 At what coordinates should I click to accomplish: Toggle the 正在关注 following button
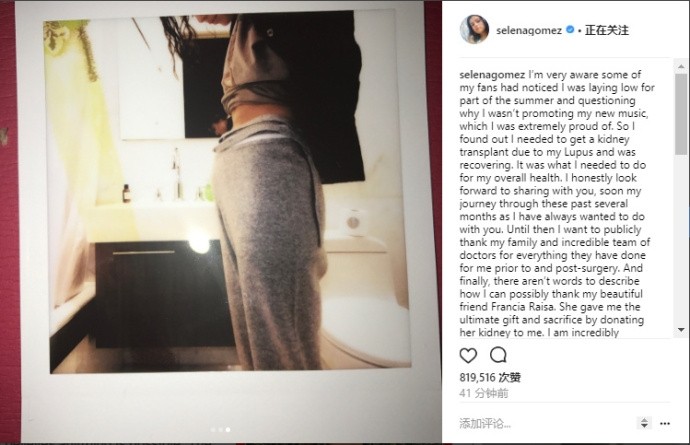[x=606, y=30]
